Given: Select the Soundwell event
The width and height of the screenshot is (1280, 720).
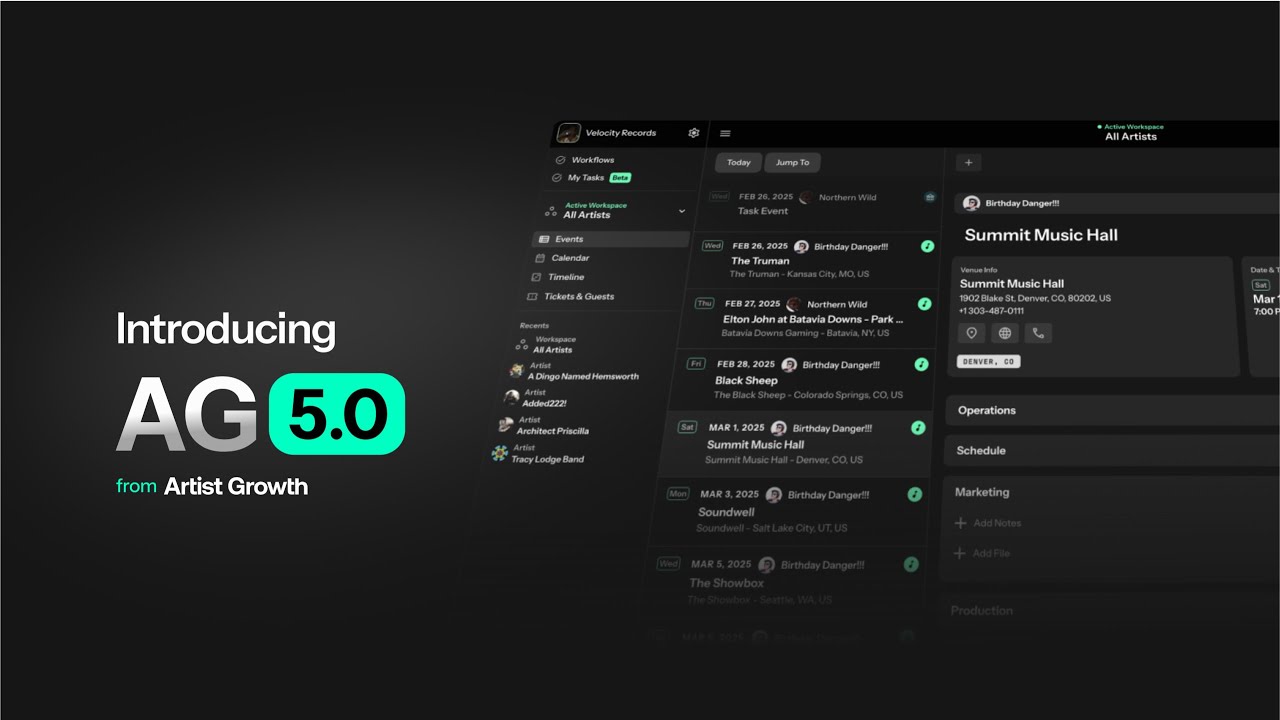Looking at the screenshot, I should click(790, 510).
